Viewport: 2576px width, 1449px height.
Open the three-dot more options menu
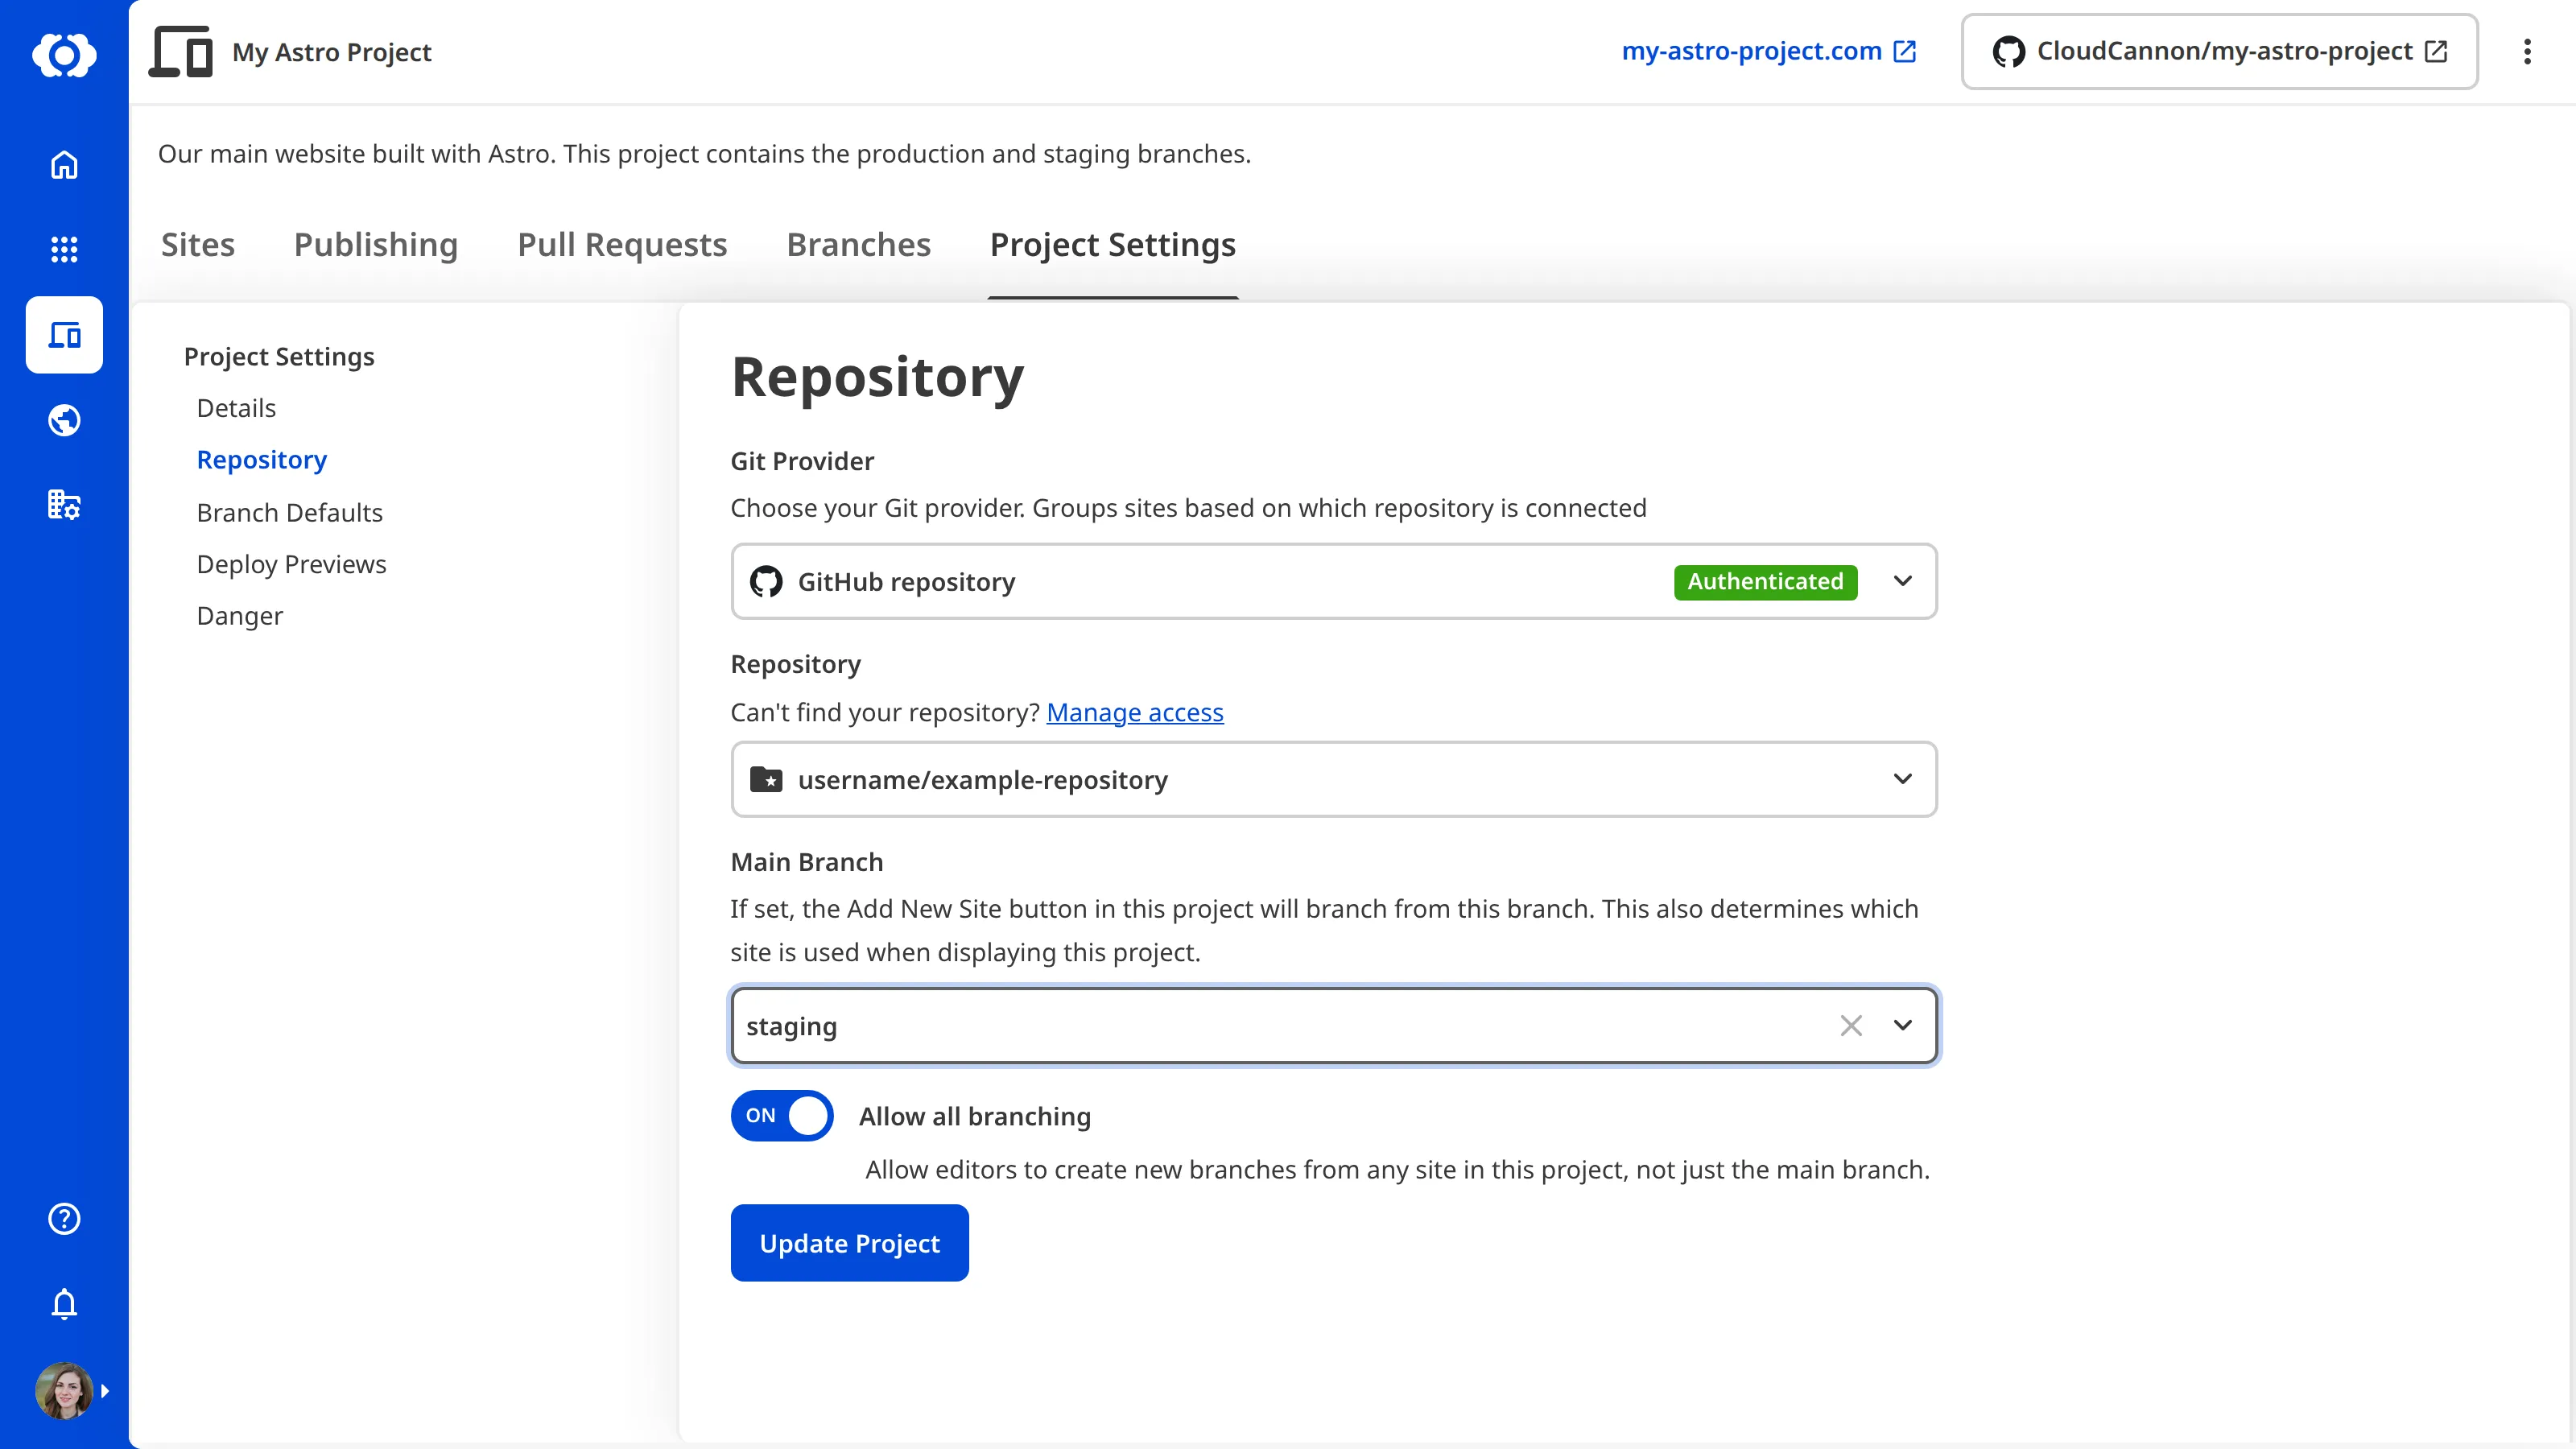point(2527,52)
